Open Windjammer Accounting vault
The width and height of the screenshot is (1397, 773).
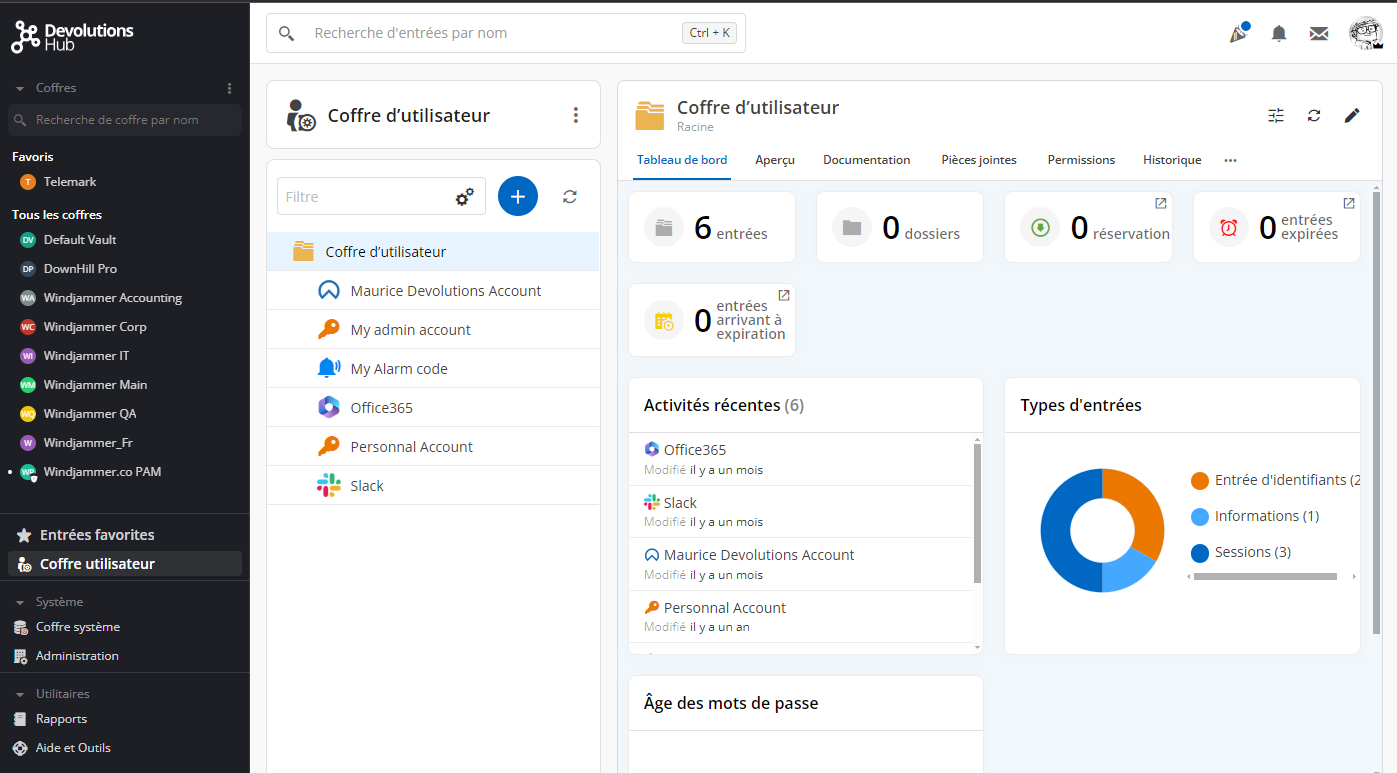[x=125, y=298]
